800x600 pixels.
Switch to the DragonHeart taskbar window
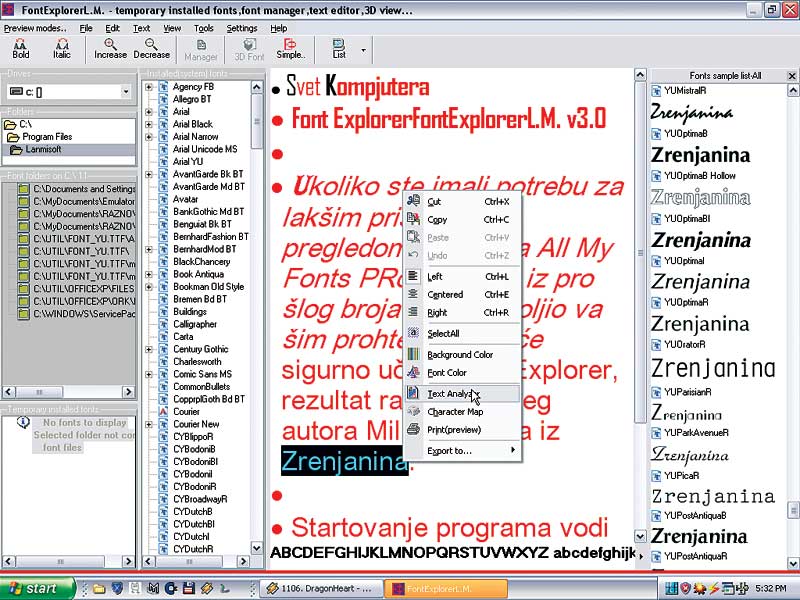point(321,588)
